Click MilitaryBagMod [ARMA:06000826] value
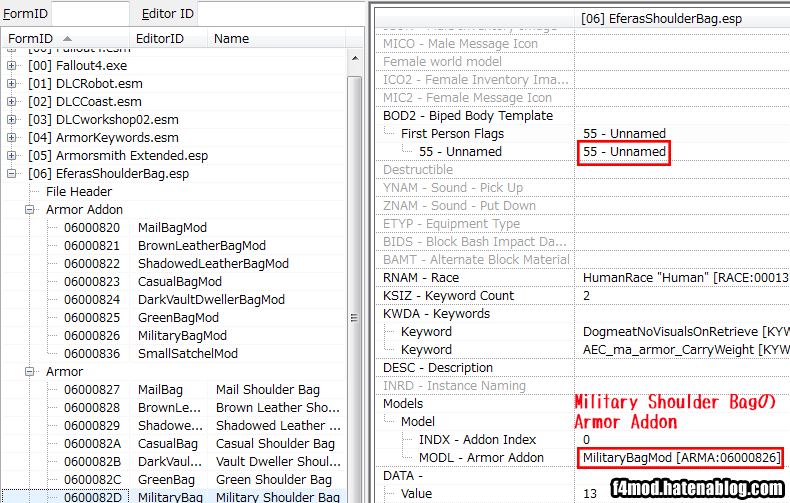This screenshot has width=790, height=503. pyautogui.click(x=681, y=458)
